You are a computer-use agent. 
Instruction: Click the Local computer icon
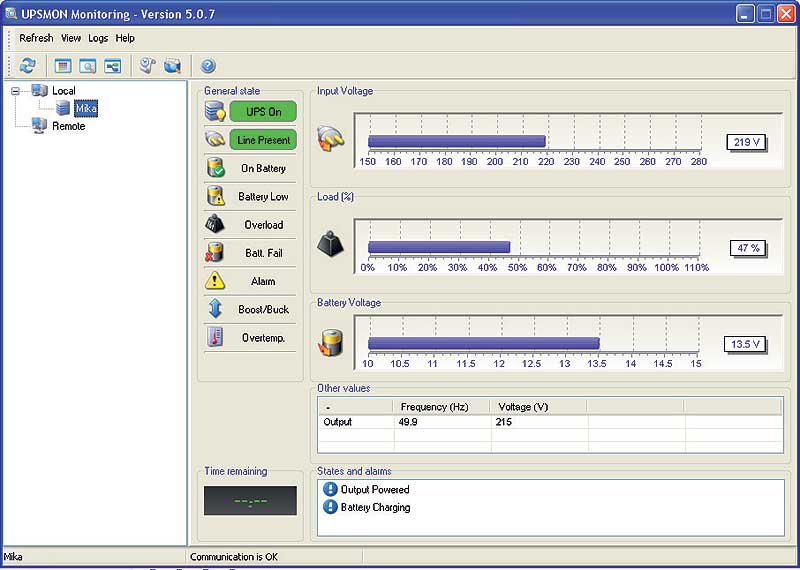39,91
